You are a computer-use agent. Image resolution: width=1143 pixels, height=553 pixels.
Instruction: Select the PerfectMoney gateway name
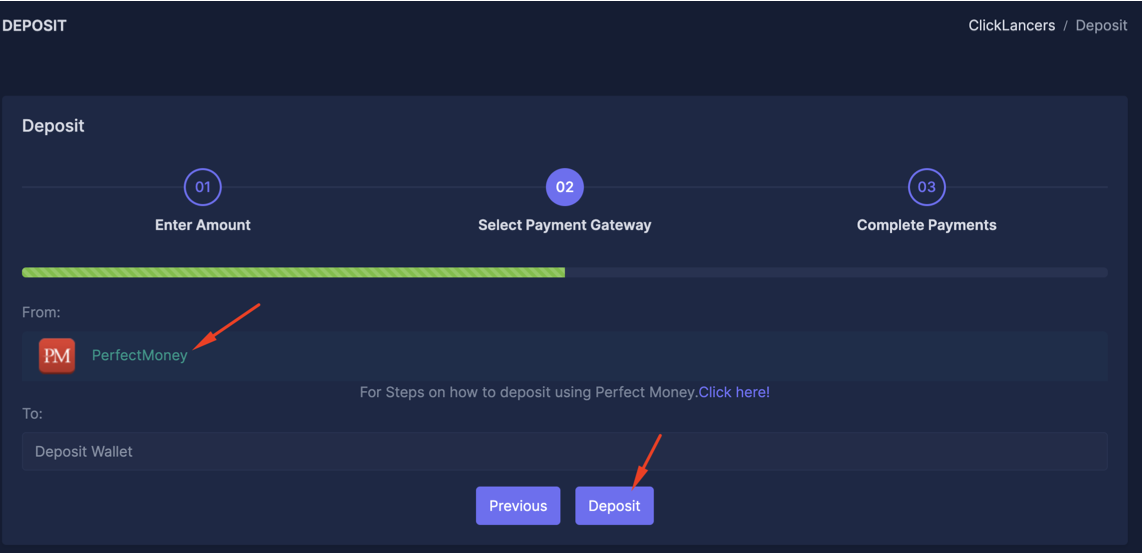[139, 355]
